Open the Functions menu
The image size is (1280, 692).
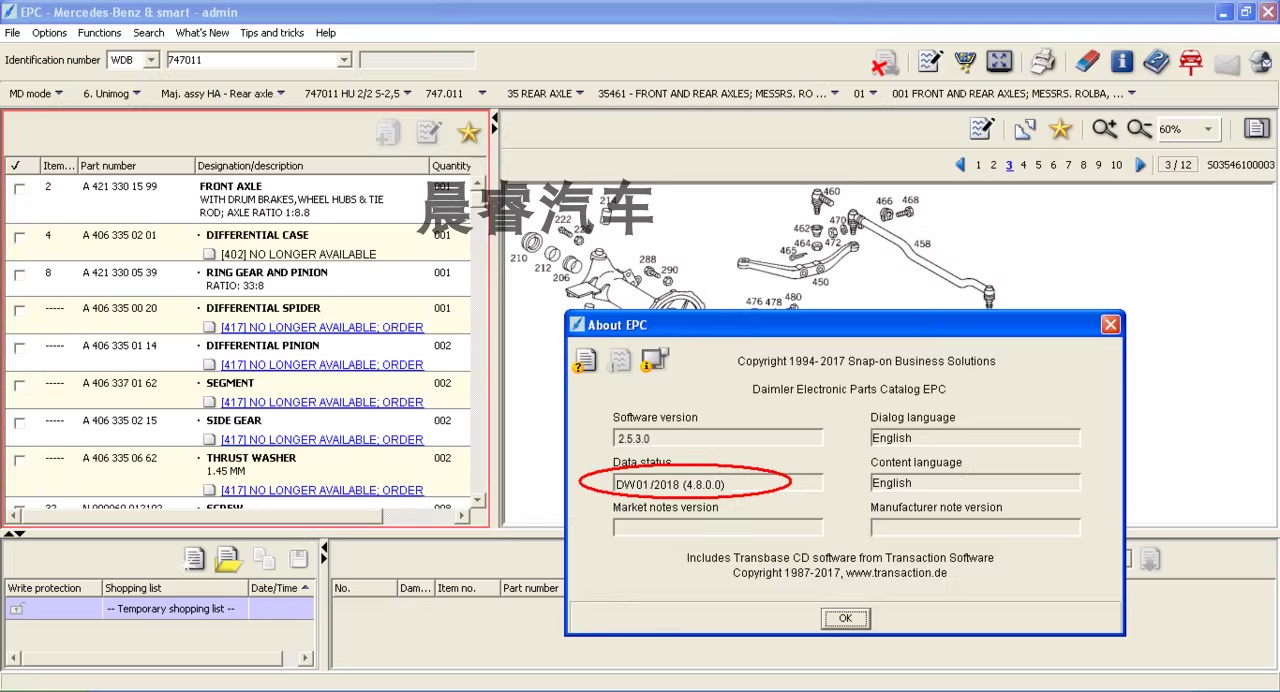click(99, 33)
